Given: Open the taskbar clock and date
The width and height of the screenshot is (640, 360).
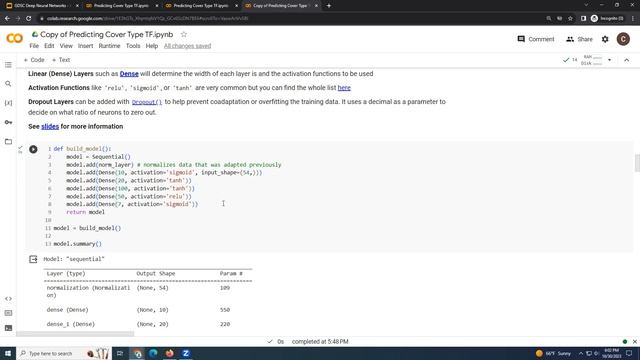Looking at the screenshot, I should point(611,353).
